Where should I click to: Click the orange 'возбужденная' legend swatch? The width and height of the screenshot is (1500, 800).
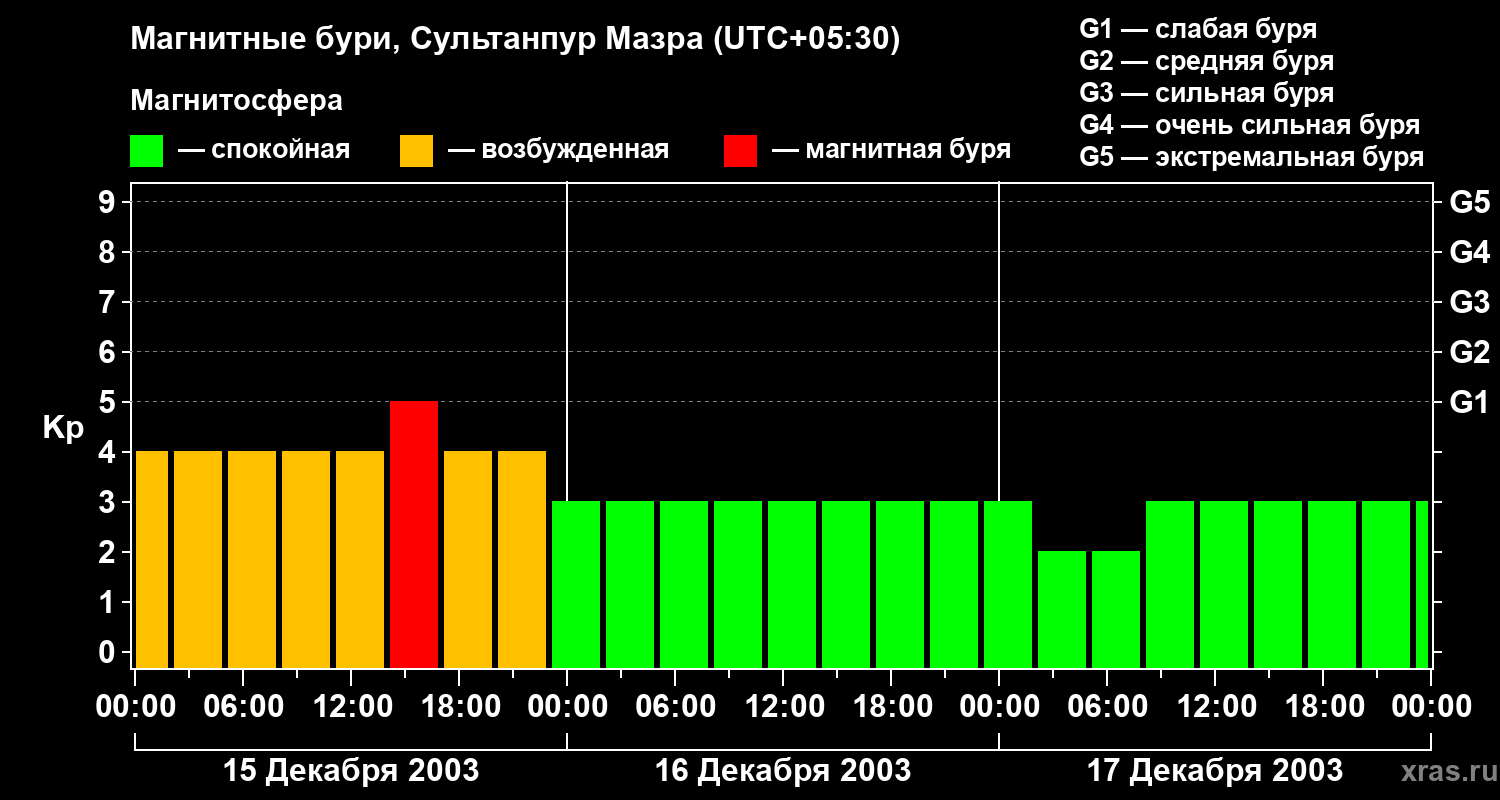pyautogui.click(x=416, y=151)
